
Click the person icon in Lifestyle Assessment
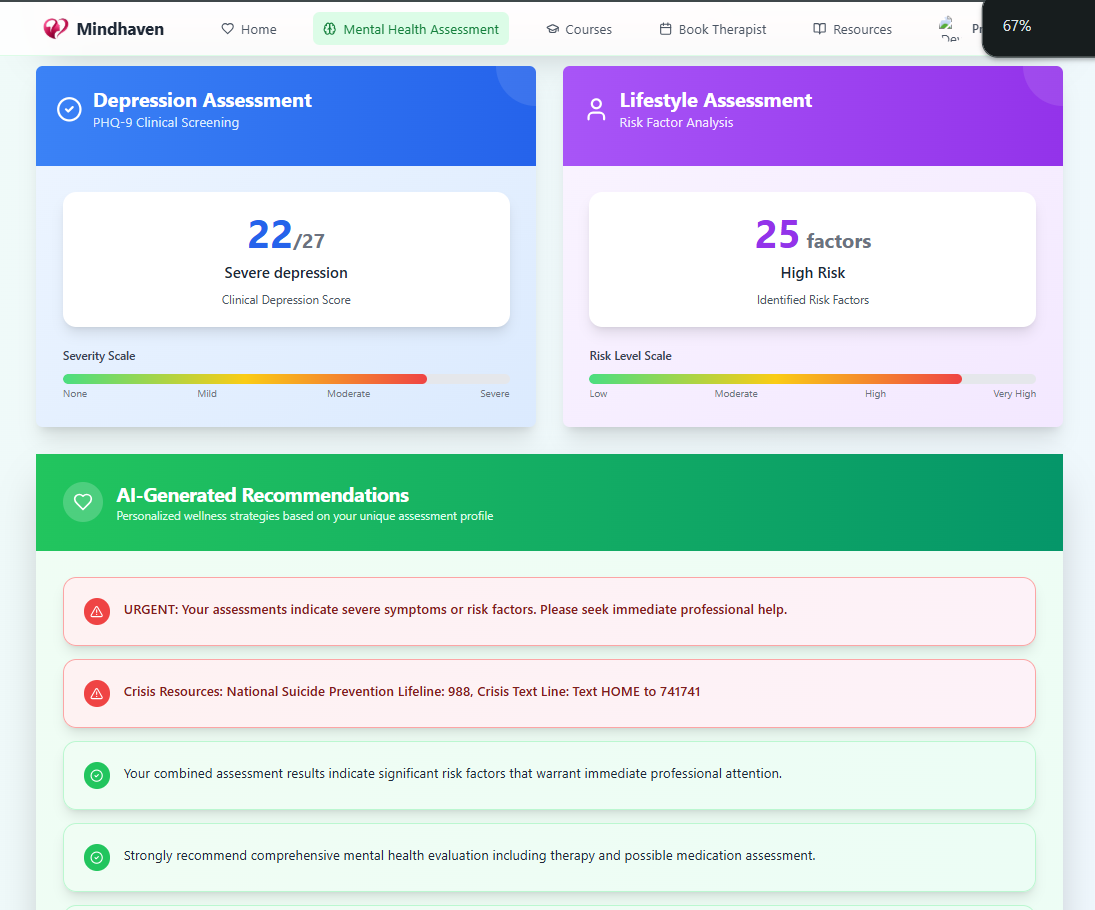pos(596,110)
